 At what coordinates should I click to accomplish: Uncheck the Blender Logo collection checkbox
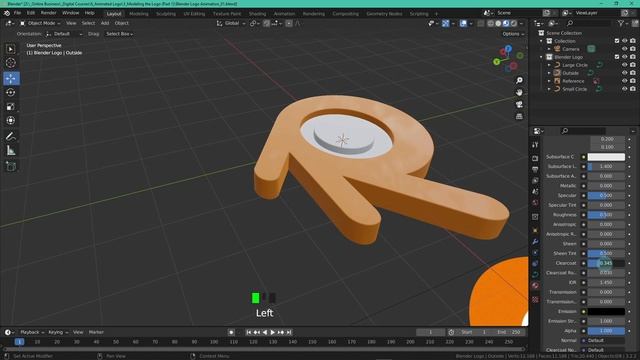617,57
